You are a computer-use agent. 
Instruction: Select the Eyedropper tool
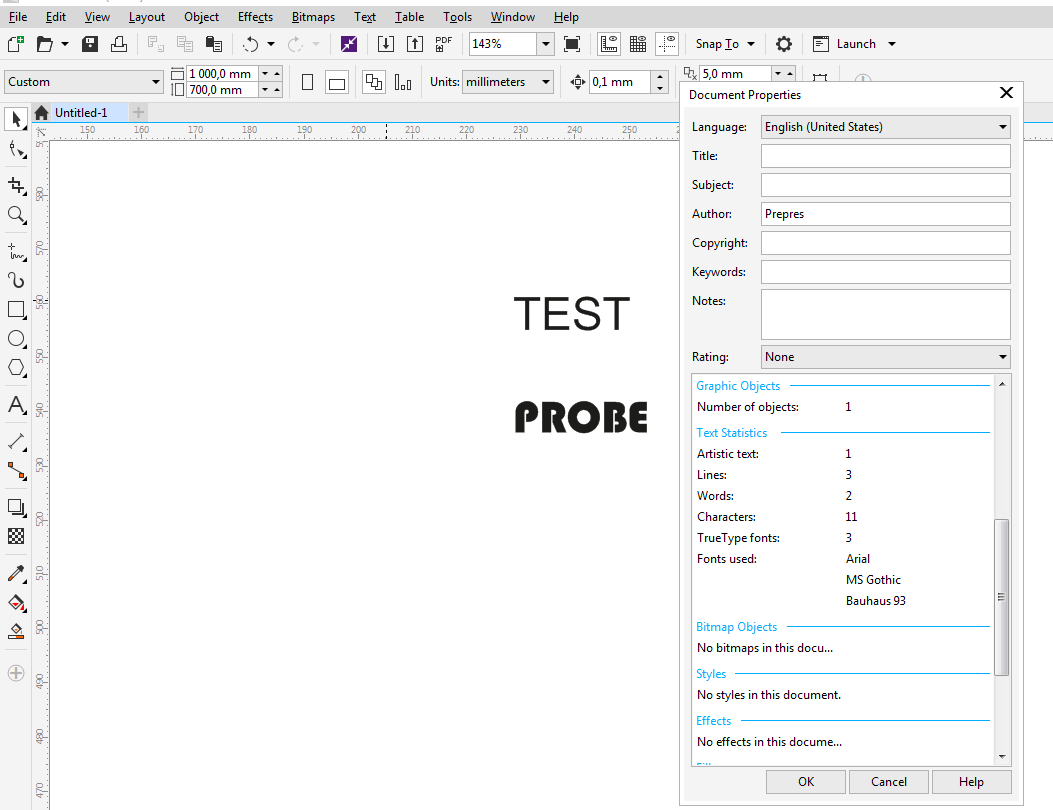[x=16, y=574]
